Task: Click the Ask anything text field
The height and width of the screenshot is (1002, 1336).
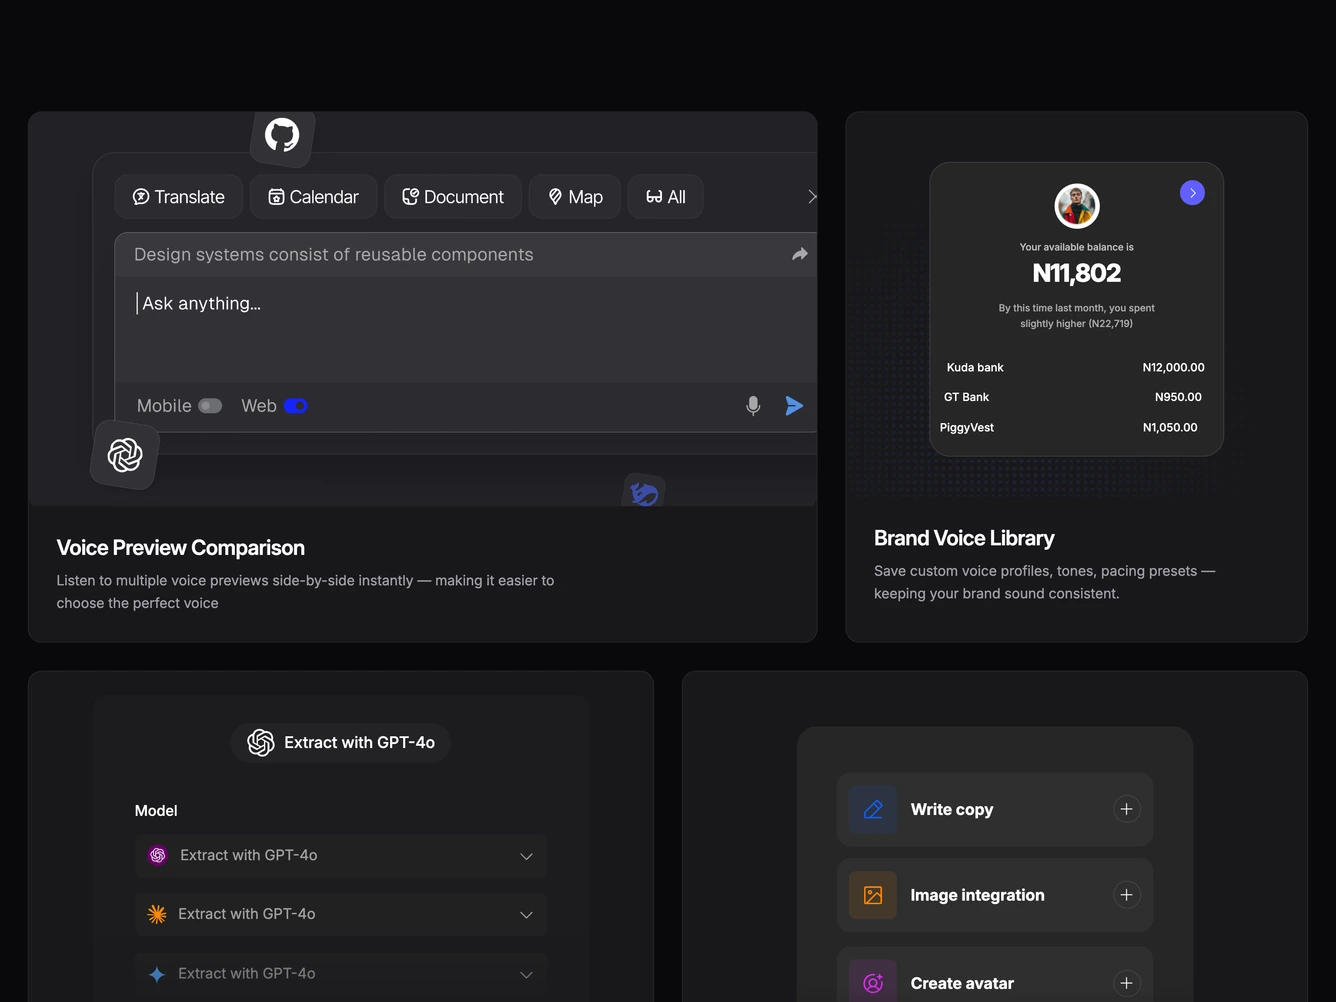Action: tap(465, 330)
